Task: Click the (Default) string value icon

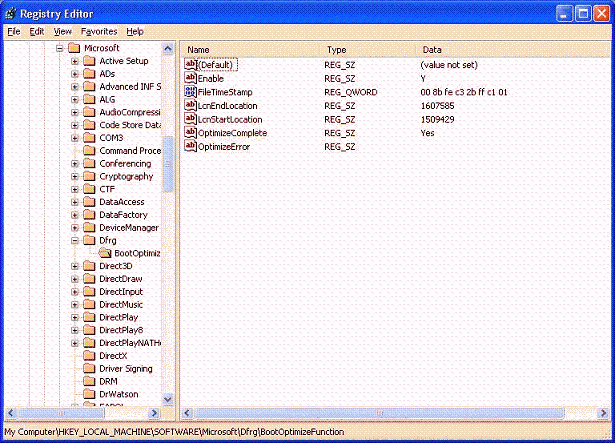Action: pos(190,64)
